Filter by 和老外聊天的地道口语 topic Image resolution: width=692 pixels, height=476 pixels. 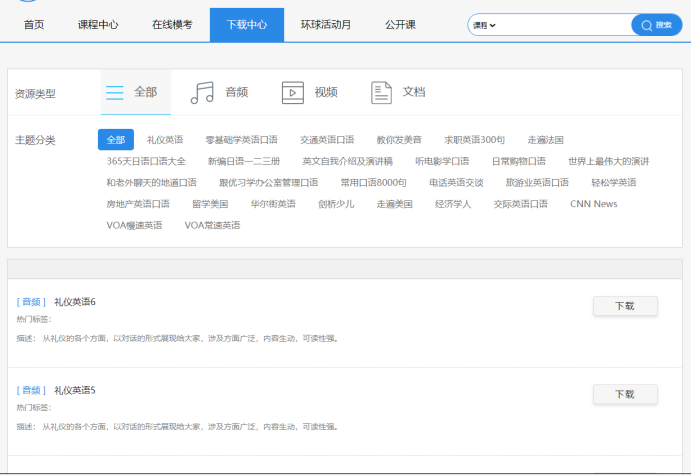(151, 183)
